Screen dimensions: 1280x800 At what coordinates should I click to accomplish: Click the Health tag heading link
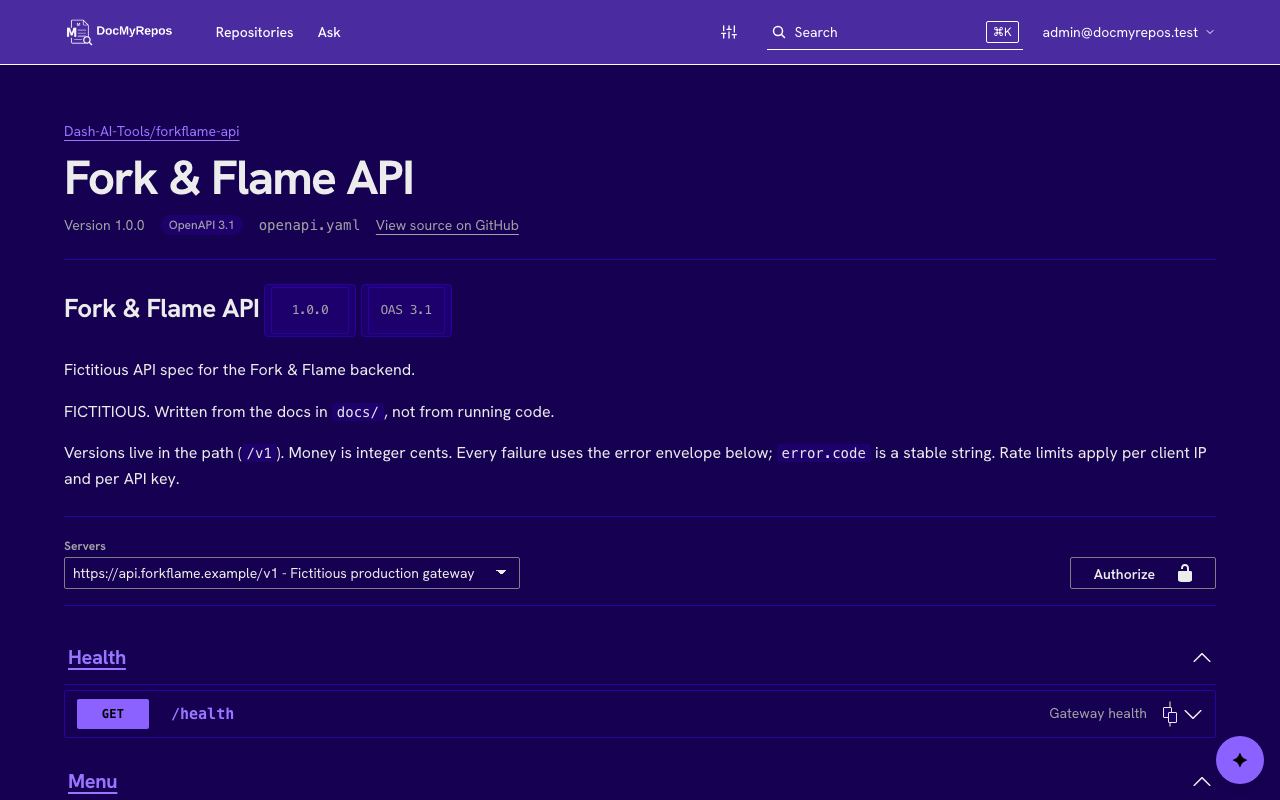97,657
